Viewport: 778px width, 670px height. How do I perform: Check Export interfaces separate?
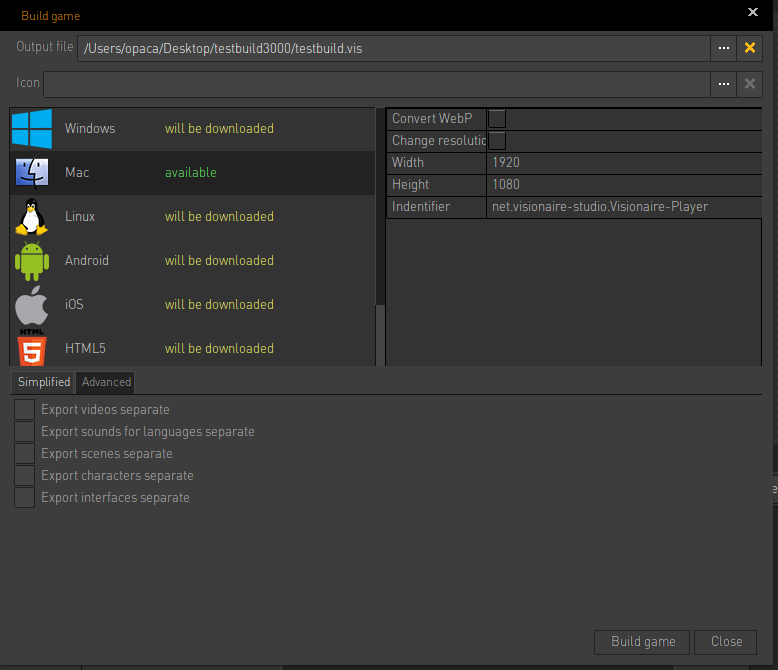[x=24, y=498]
